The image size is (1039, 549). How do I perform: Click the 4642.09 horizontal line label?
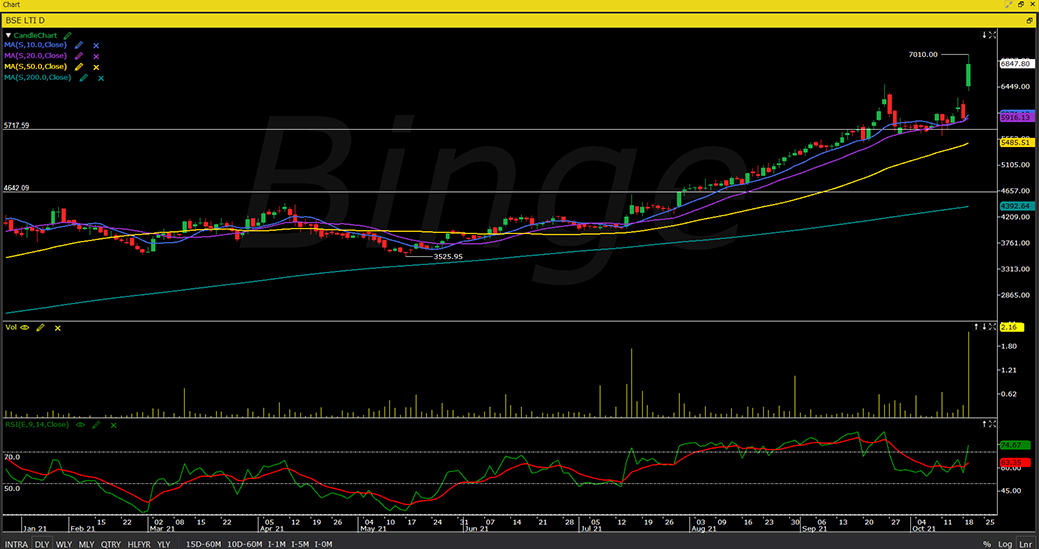[x=16, y=188]
